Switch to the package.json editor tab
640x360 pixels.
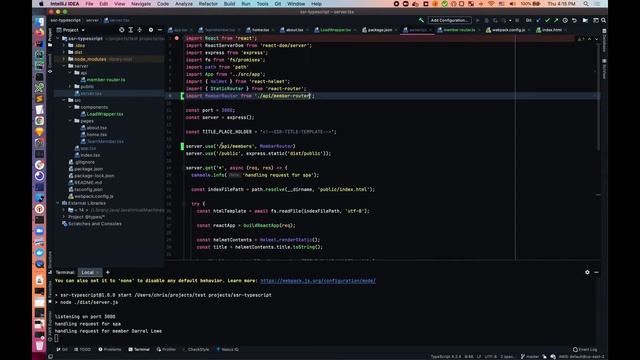pyautogui.click(x=377, y=30)
